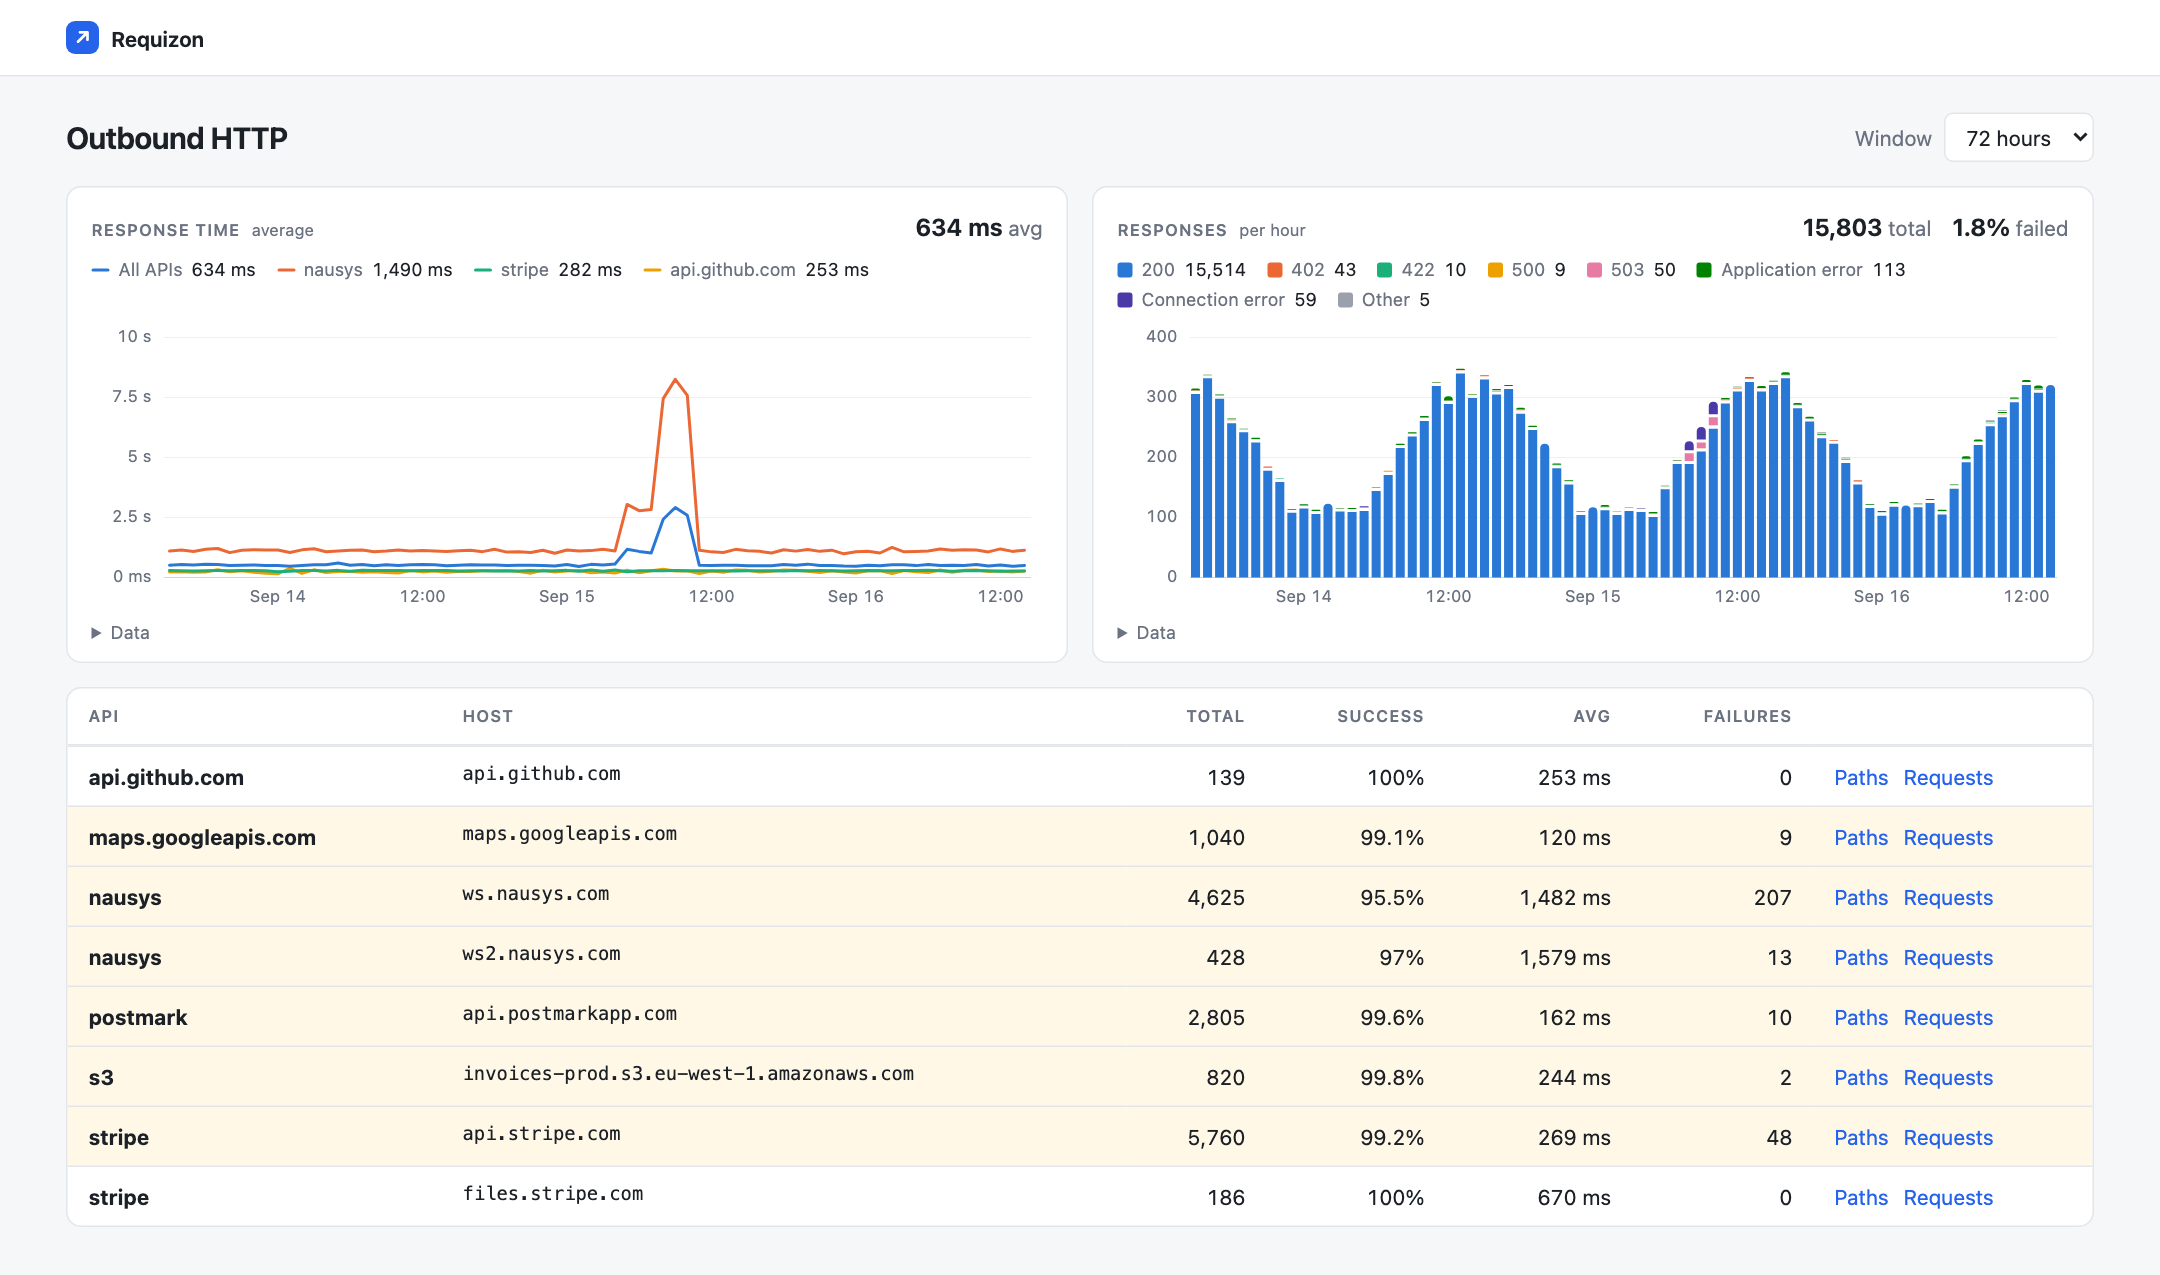Viewport: 2160px width, 1275px height.
Task: Open Paths for maps.googleapis.com row
Action: point(1861,838)
